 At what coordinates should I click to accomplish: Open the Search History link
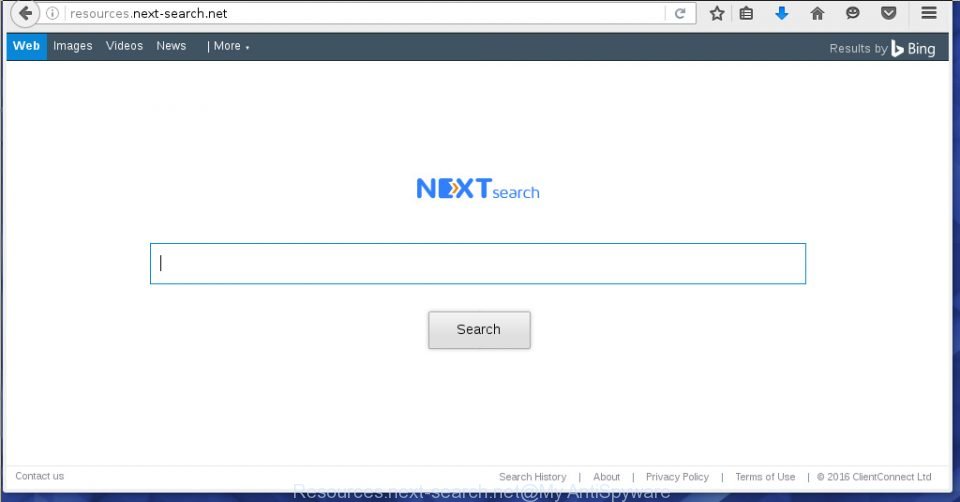click(x=532, y=476)
